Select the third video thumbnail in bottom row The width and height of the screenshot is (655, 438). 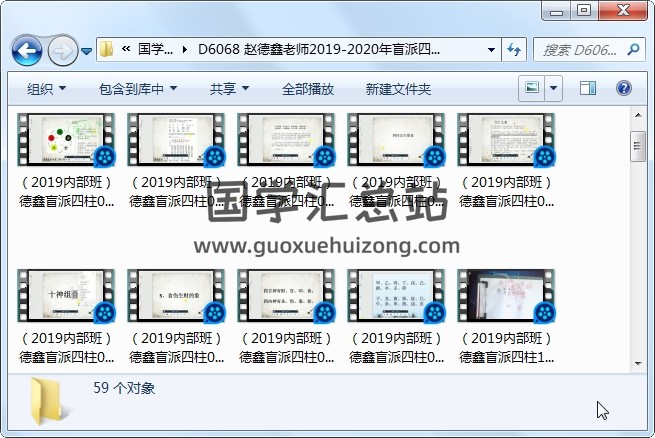pos(286,296)
